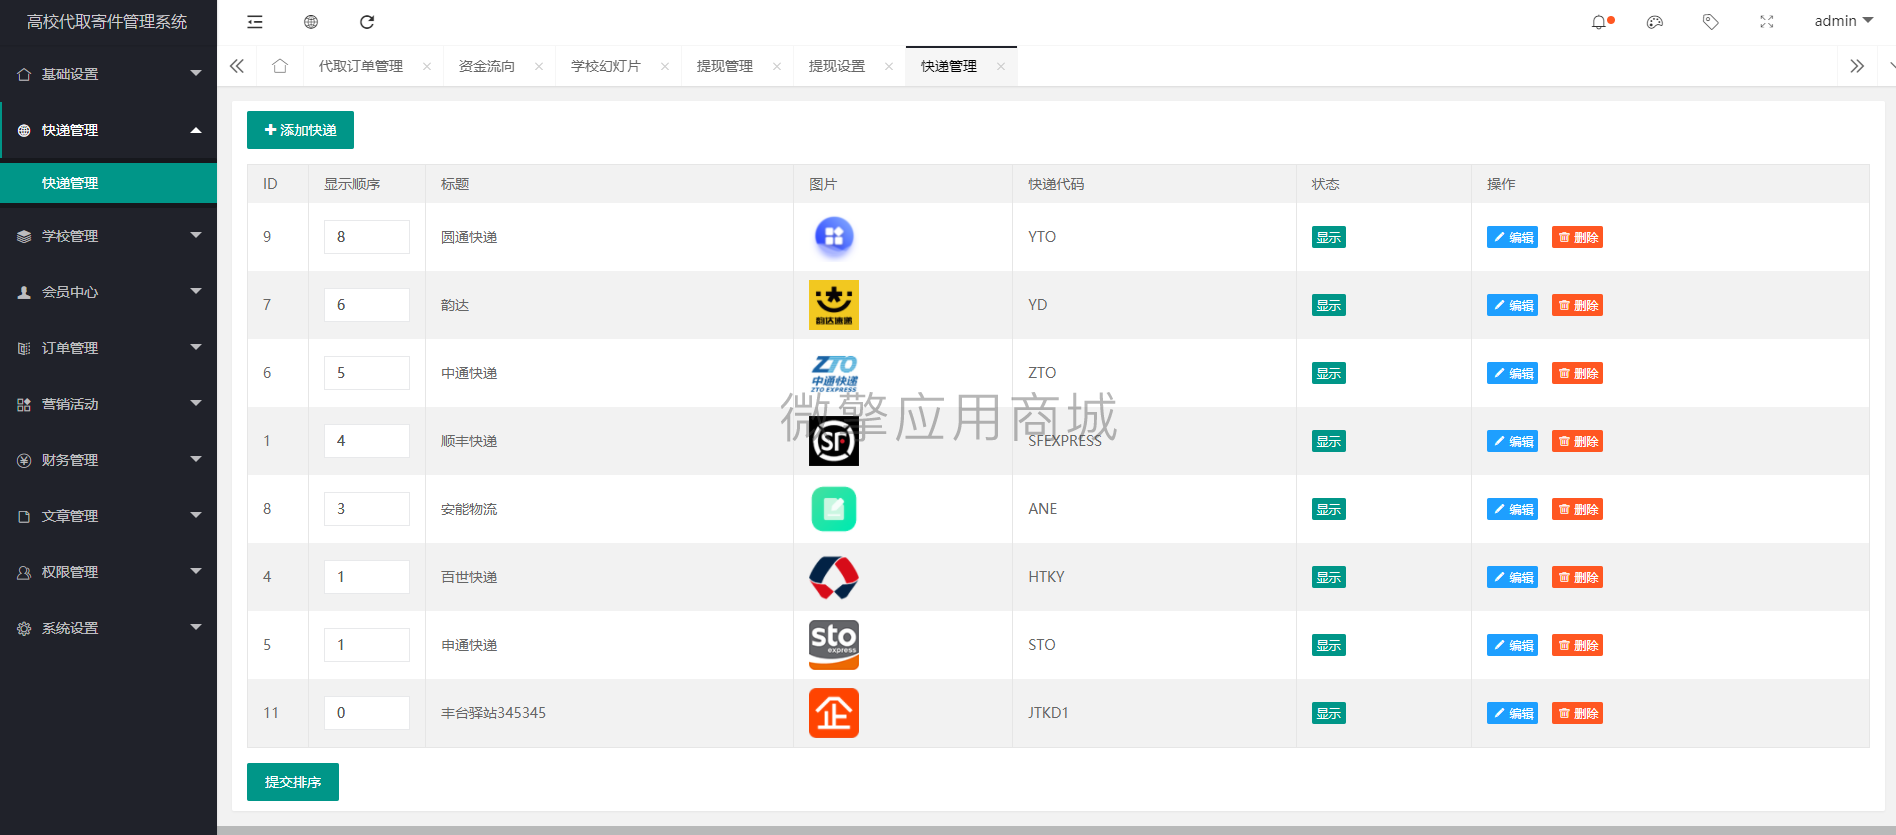Click the notification bell icon
The width and height of the screenshot is (1896, 835).
[1599, 22]
